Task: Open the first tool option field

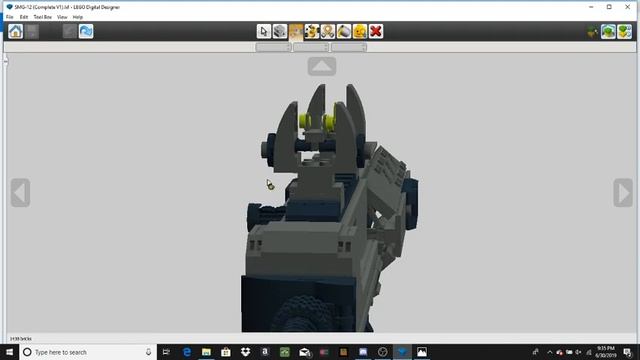Action: click(273, 47)
